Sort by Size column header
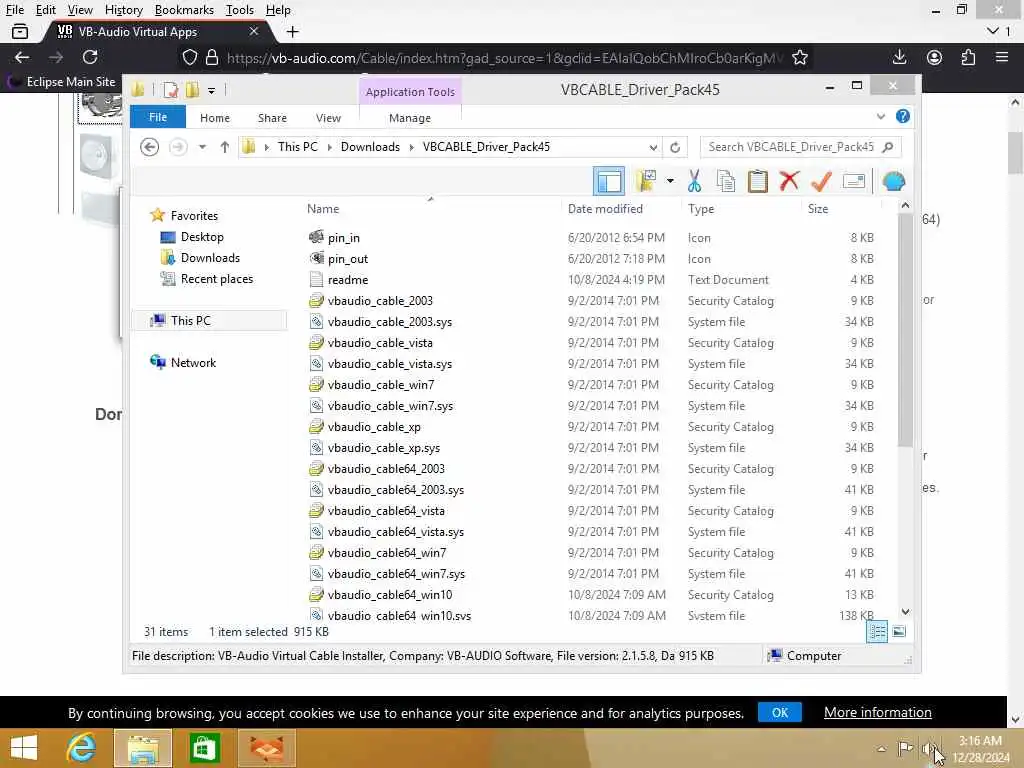The image size is (1024, 768). (x=818, y=209)
